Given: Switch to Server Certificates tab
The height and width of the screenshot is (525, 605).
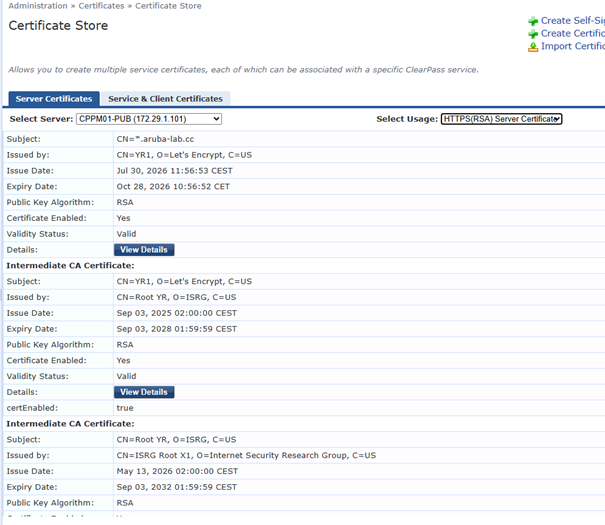Looking at the screenshot, I should 54,99.
